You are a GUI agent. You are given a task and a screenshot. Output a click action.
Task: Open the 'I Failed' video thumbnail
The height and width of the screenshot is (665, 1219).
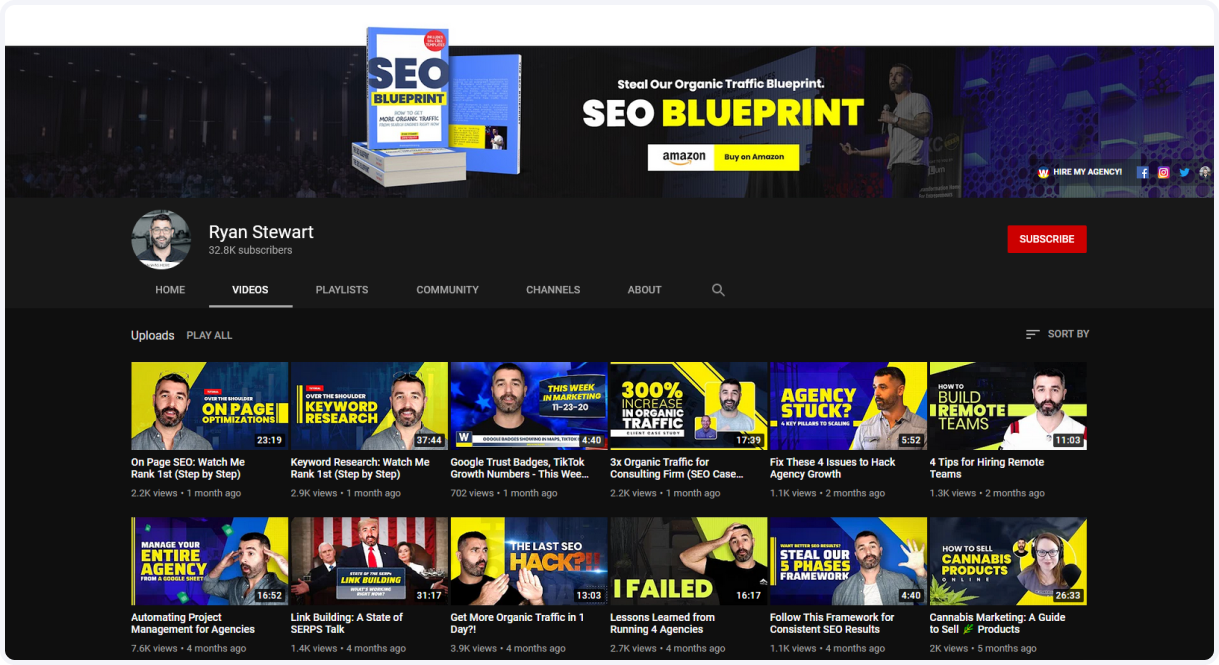click(689, 561)
